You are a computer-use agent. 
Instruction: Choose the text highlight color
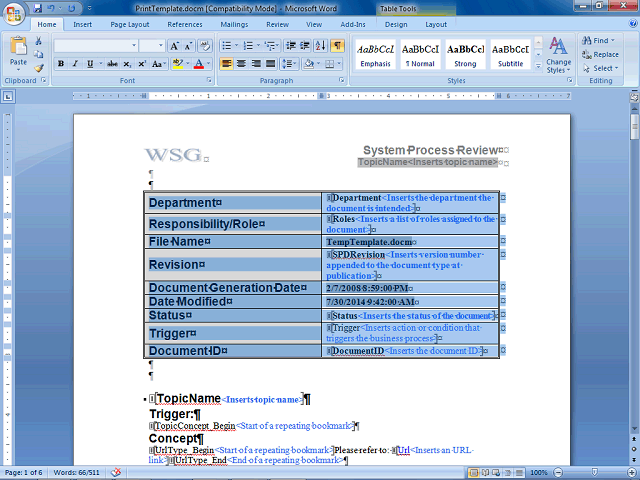[178, 64]
